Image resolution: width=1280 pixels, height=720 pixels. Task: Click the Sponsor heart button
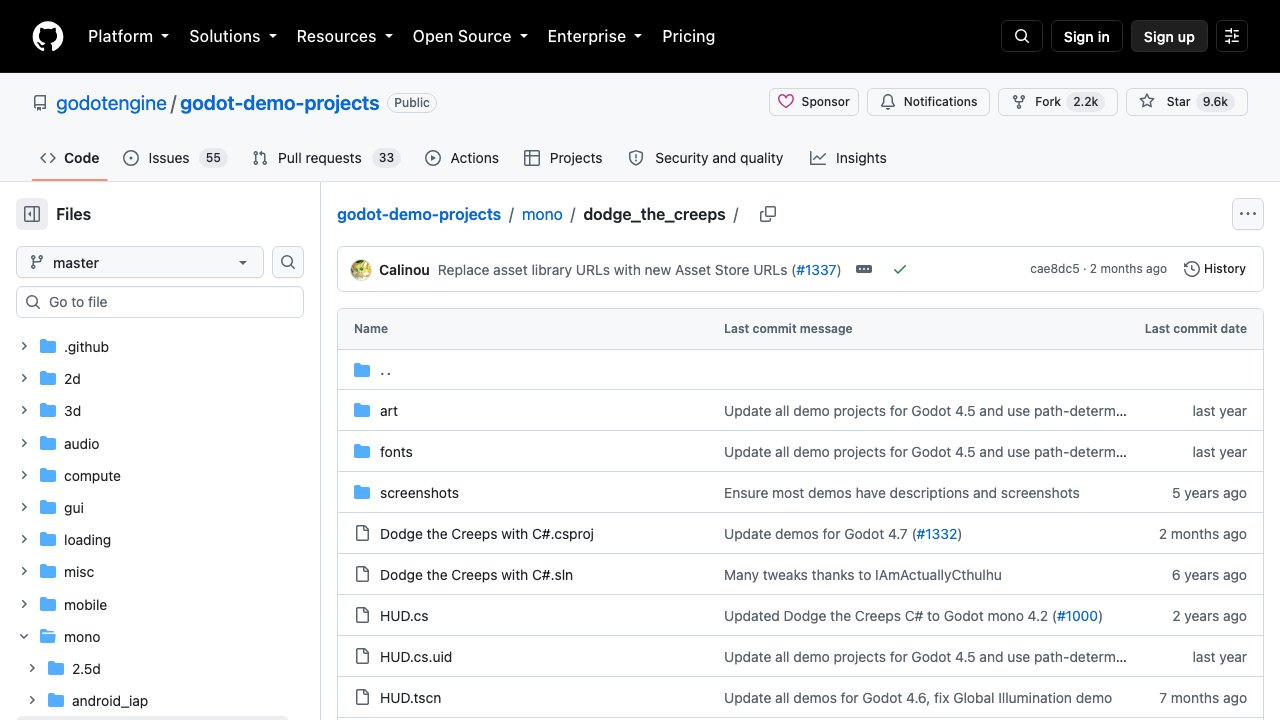[x=814, y=102]
